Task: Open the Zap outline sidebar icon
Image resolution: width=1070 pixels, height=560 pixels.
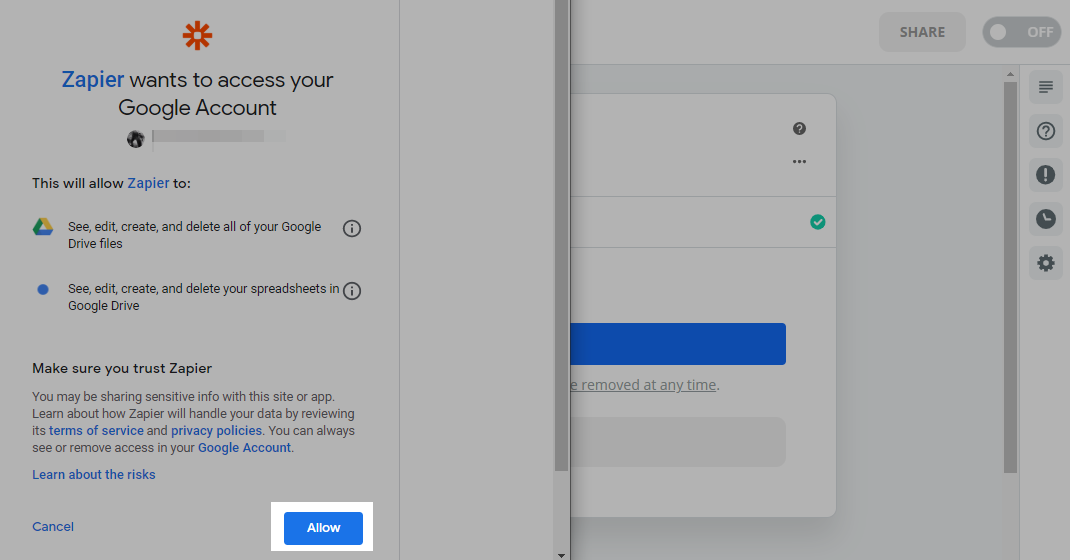Action: 1045,87
